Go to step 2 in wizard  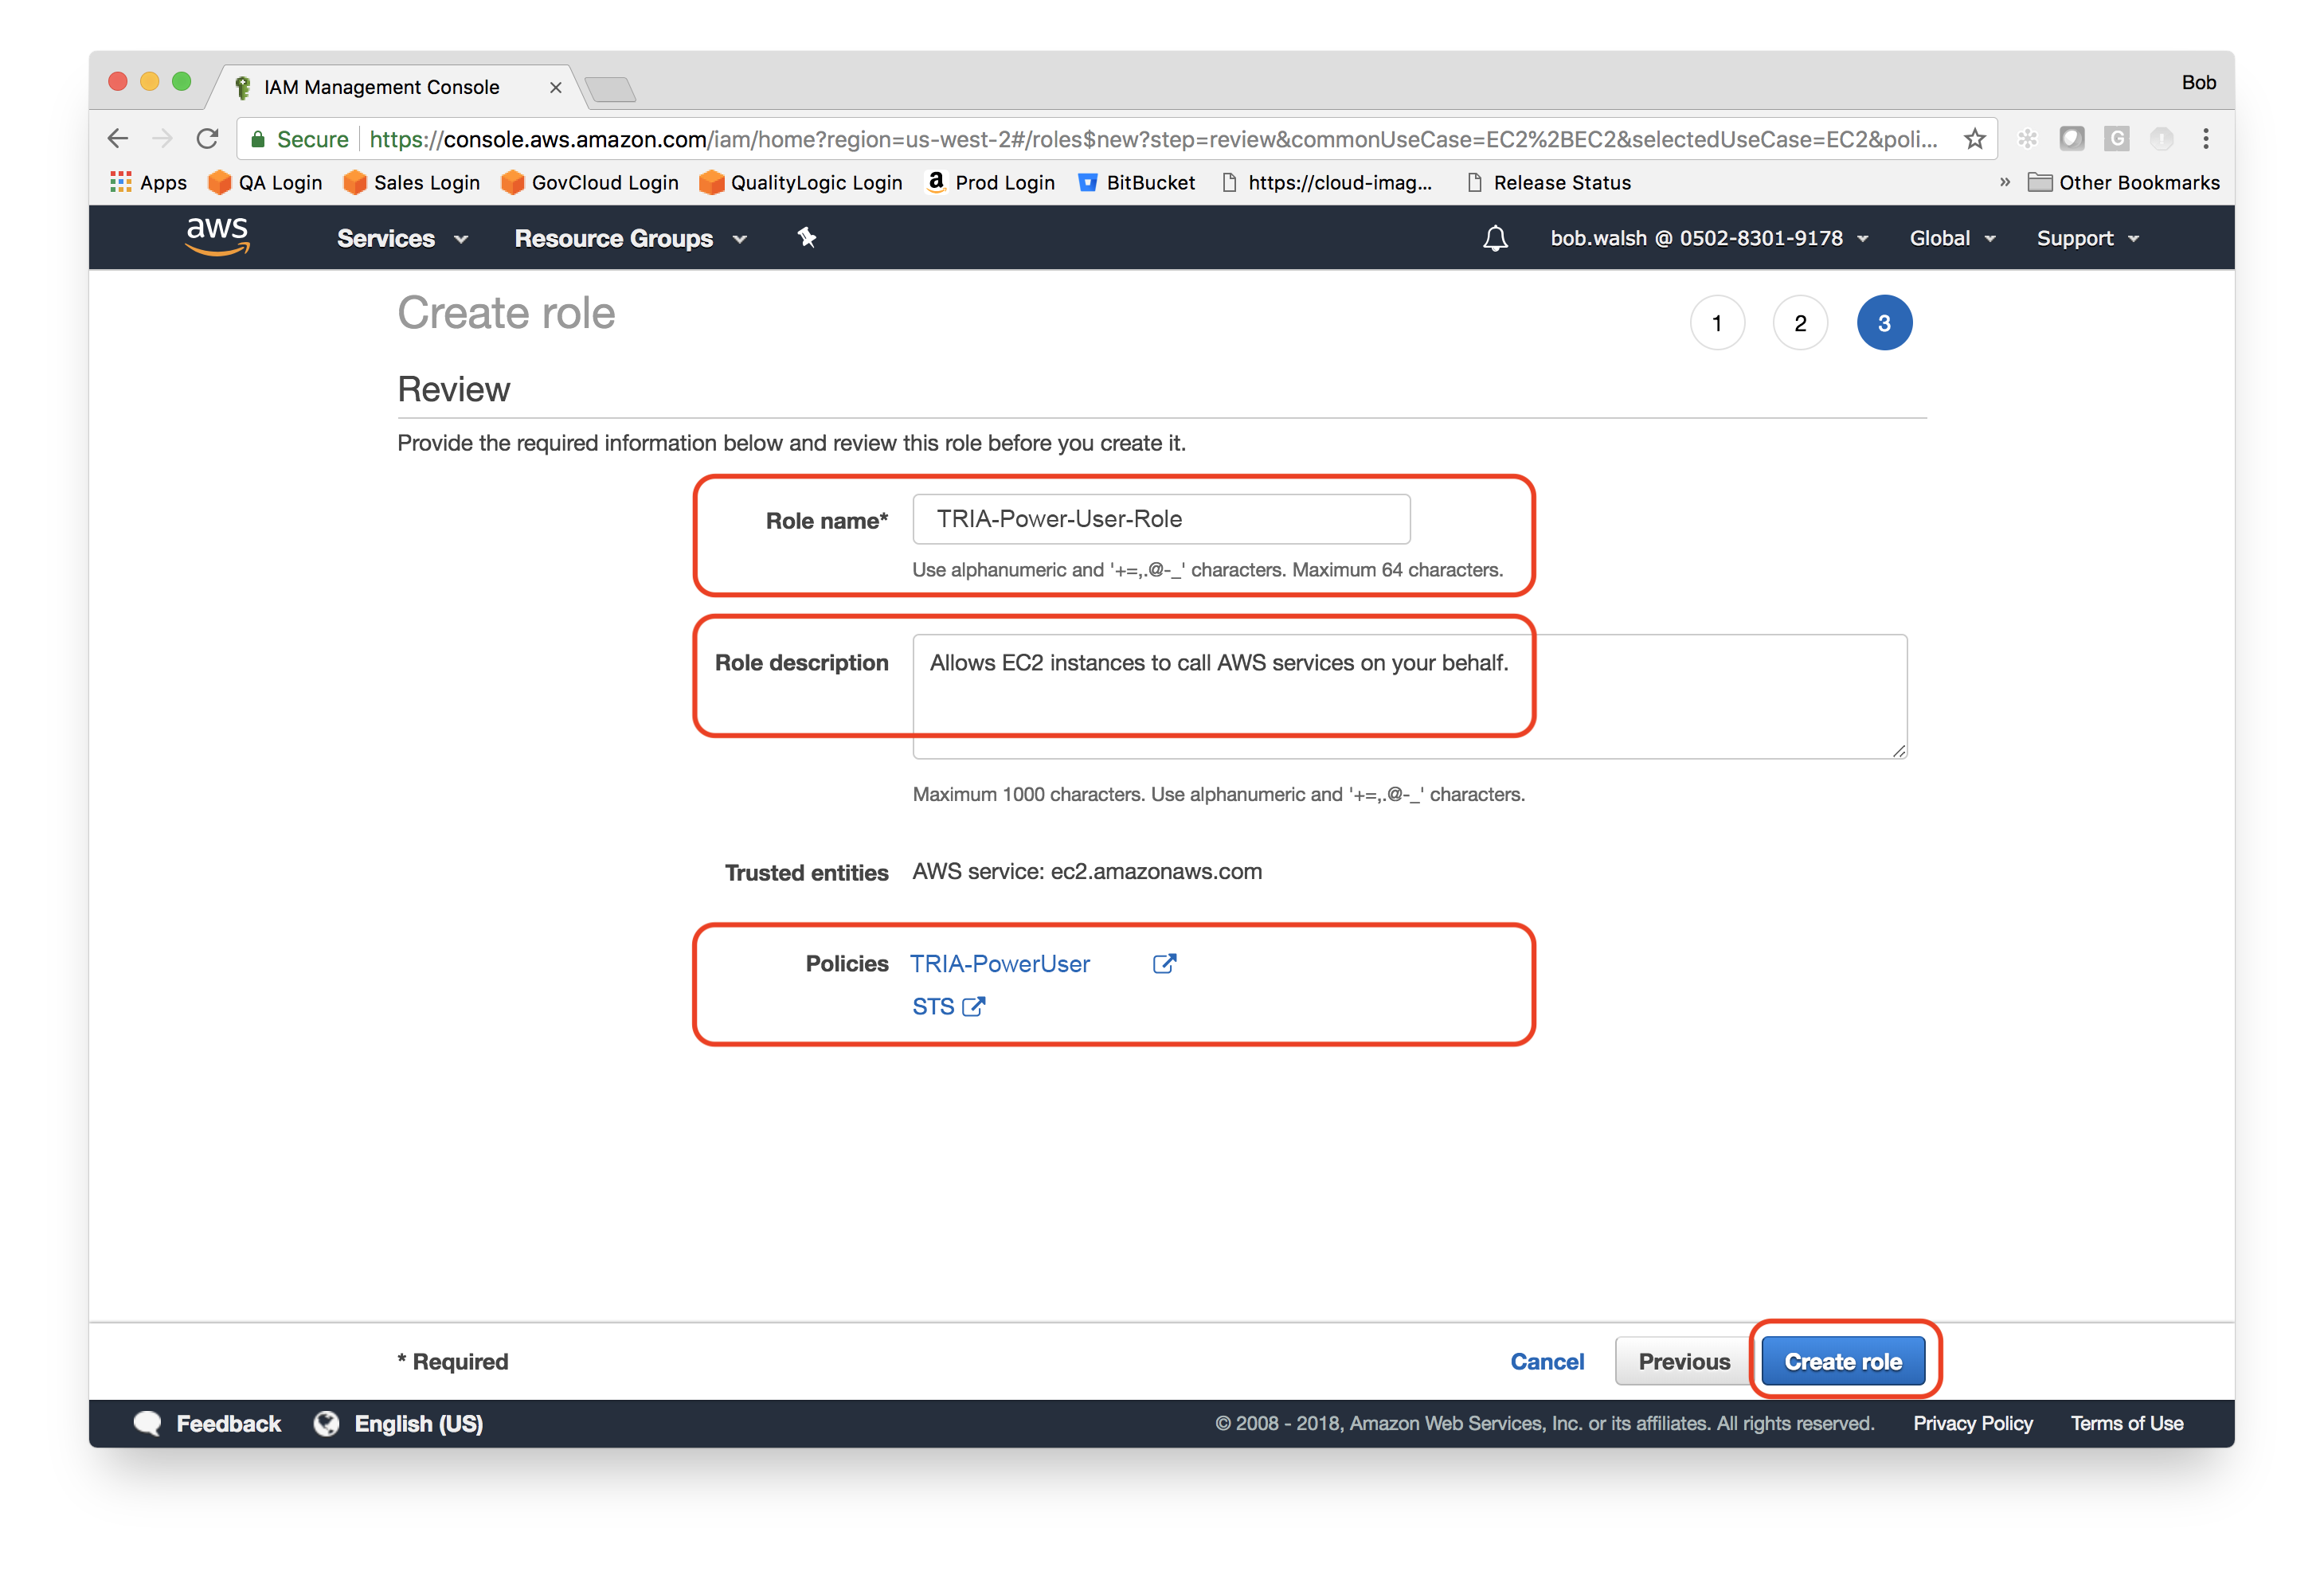tap(1800, 323)
